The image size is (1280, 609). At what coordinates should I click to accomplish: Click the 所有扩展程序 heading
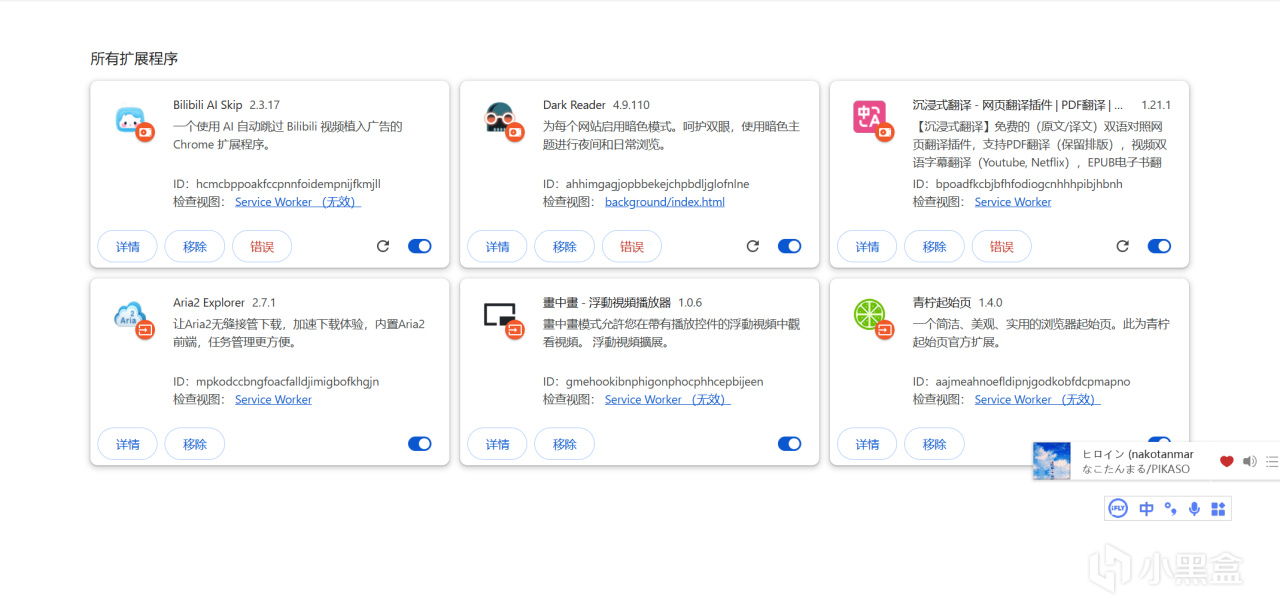pyautogui.click(x=134, y=58)
